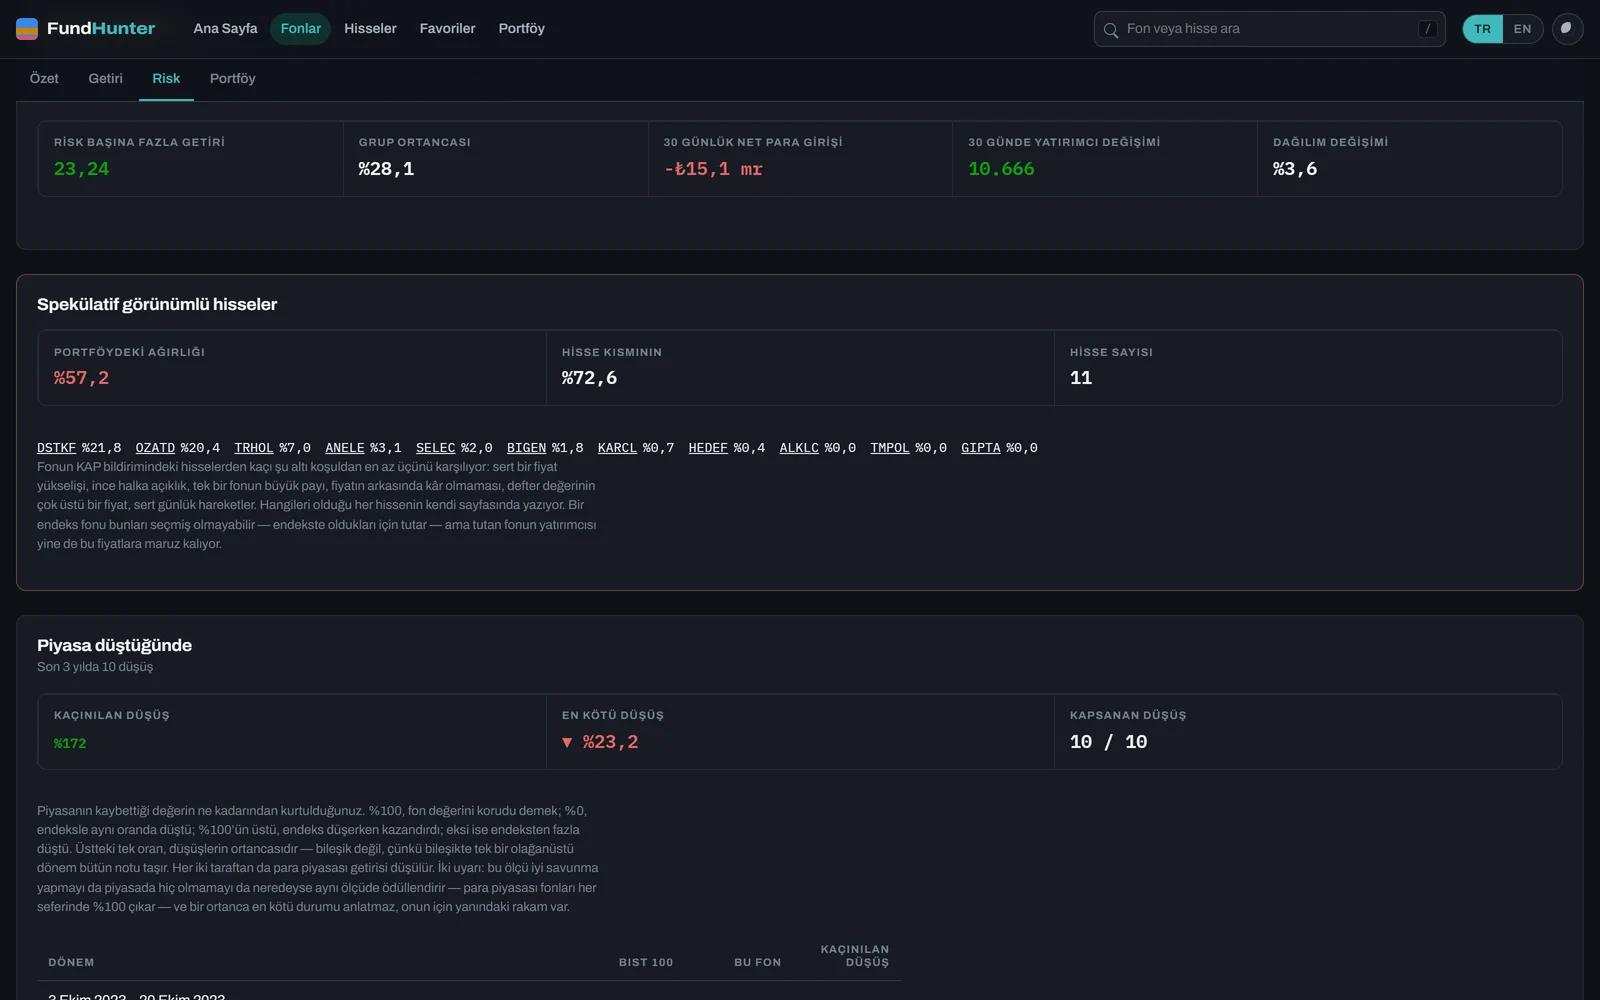Select the Risk tab
Screen dimensions: 1600x1000
(166, 78)
